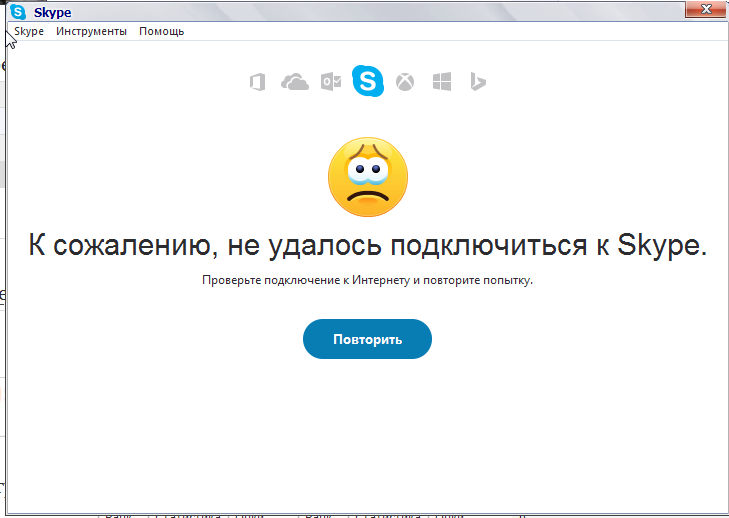Viewport: 729px width, 518px height.
Task: Select the Bing icon
Action: (478, 82)
